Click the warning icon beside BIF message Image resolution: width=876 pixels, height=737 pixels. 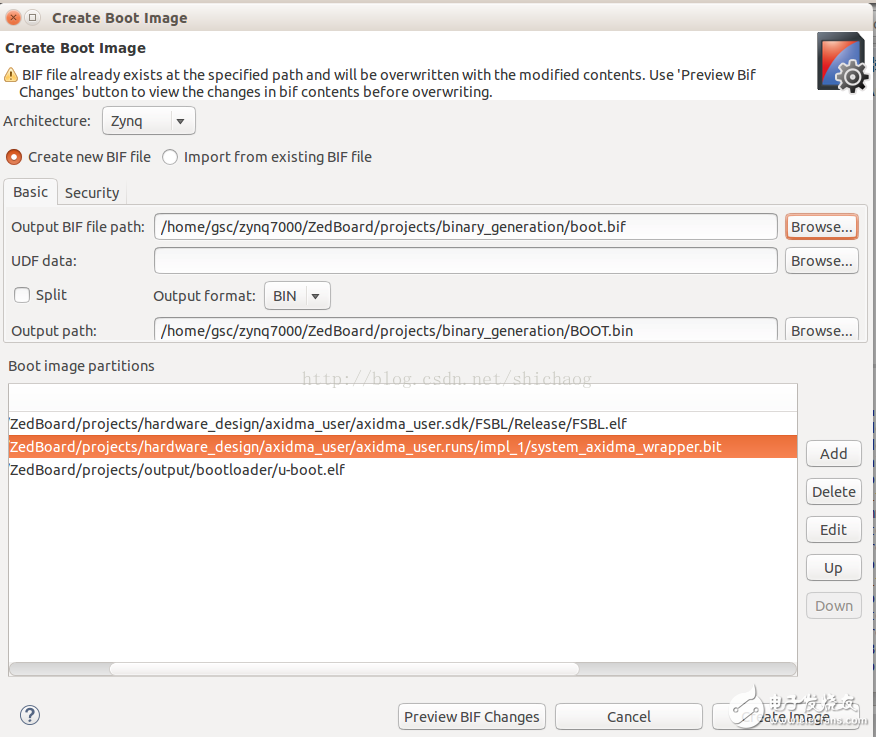click(x=11, y=74)
